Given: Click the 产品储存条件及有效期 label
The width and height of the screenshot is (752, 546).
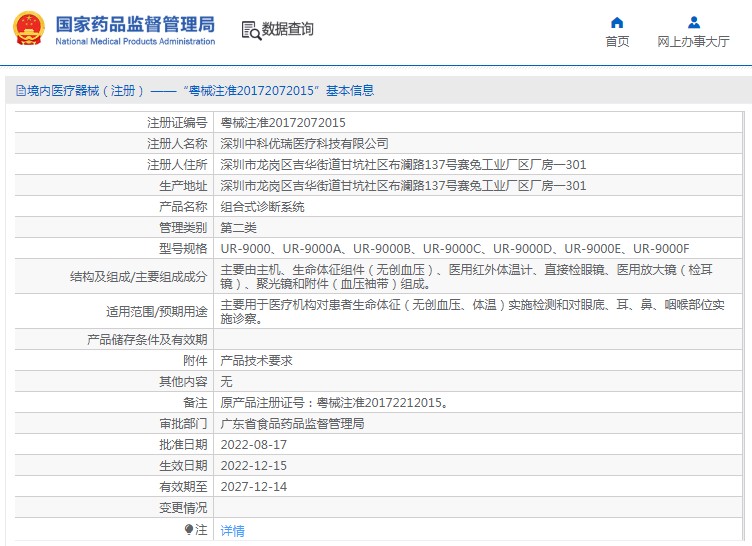Looking at the screenshot, I should [147, 340].
